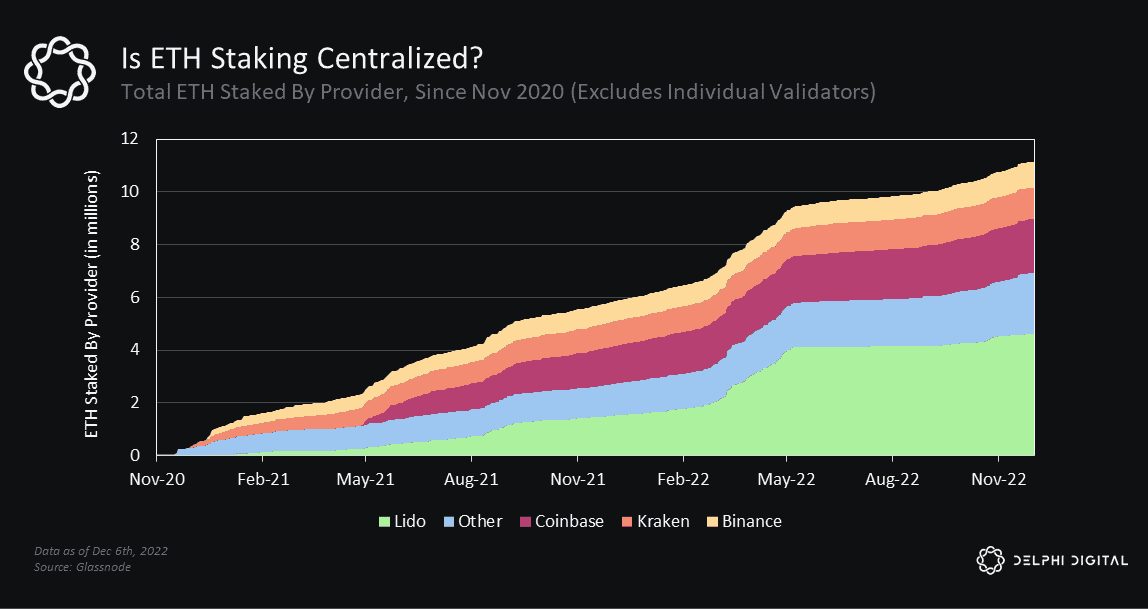Click the Aug-21 x-axis label

click(x=472, y=479)
